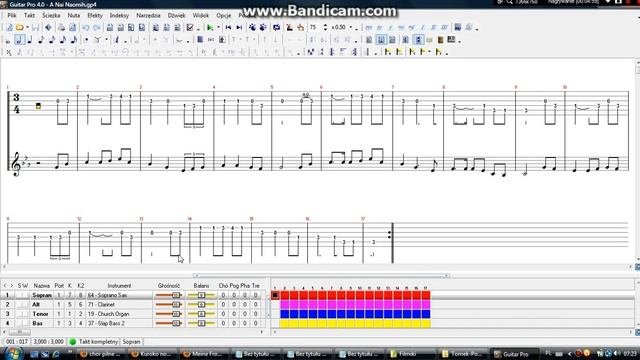Screen dimensions: 640x360
Task: Select the sixteenth note duration icon
Action: 52,40
